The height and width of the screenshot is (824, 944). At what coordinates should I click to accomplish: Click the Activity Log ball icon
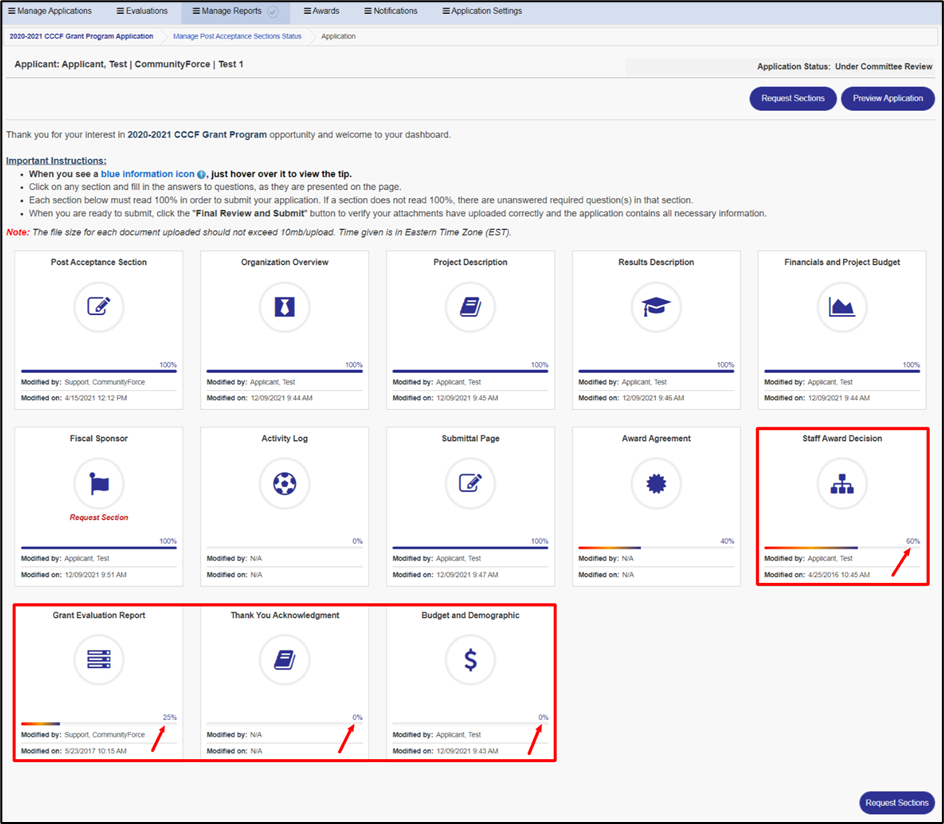click(x=284, y=483)
